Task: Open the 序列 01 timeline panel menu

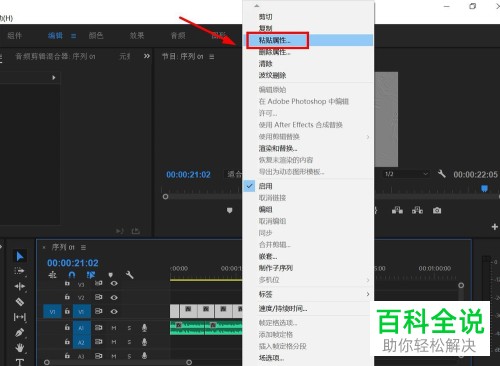Action: [83, 247]
